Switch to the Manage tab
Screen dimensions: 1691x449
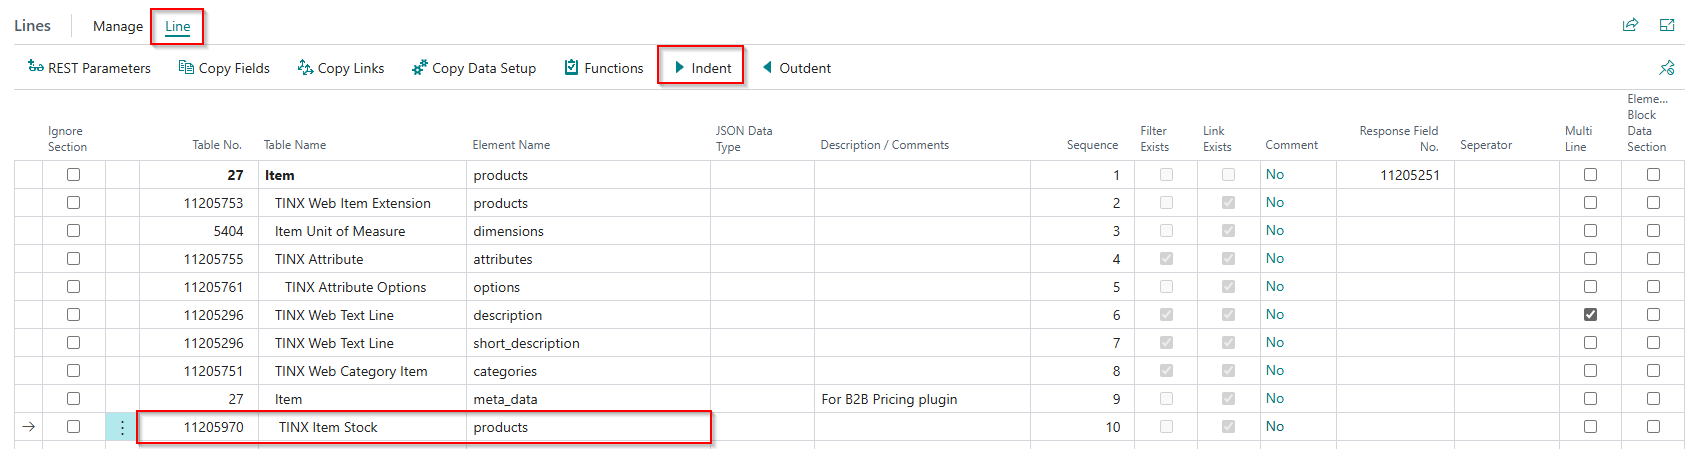(118, 26)
